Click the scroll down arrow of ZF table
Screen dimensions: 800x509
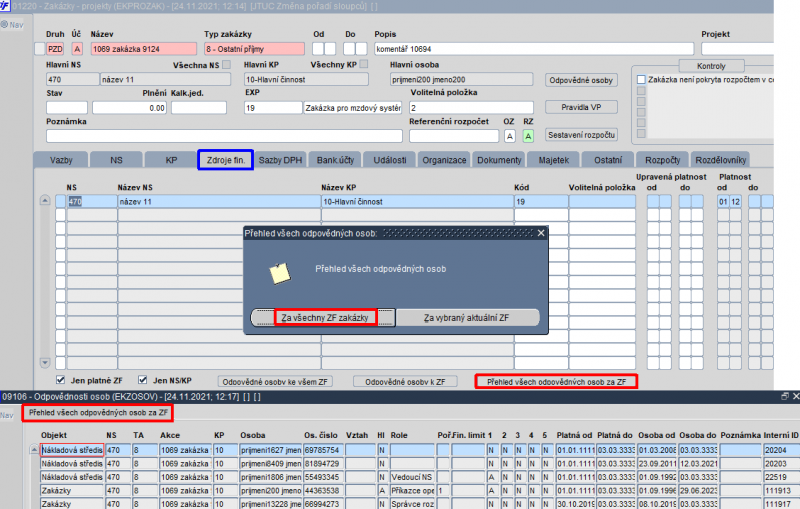(45, 363)
